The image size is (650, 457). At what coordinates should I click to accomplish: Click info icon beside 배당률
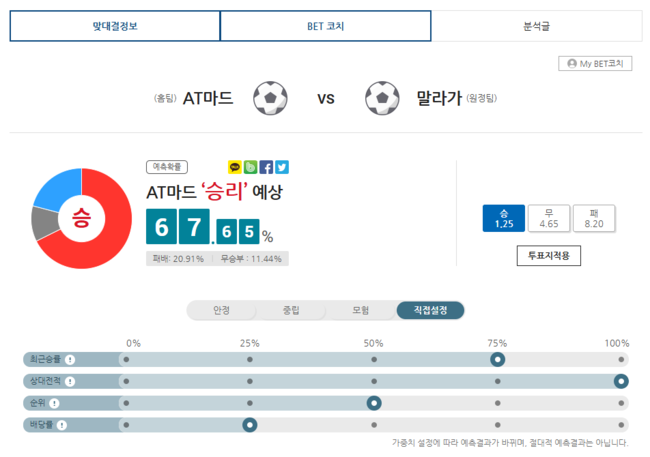coord(62,425)
